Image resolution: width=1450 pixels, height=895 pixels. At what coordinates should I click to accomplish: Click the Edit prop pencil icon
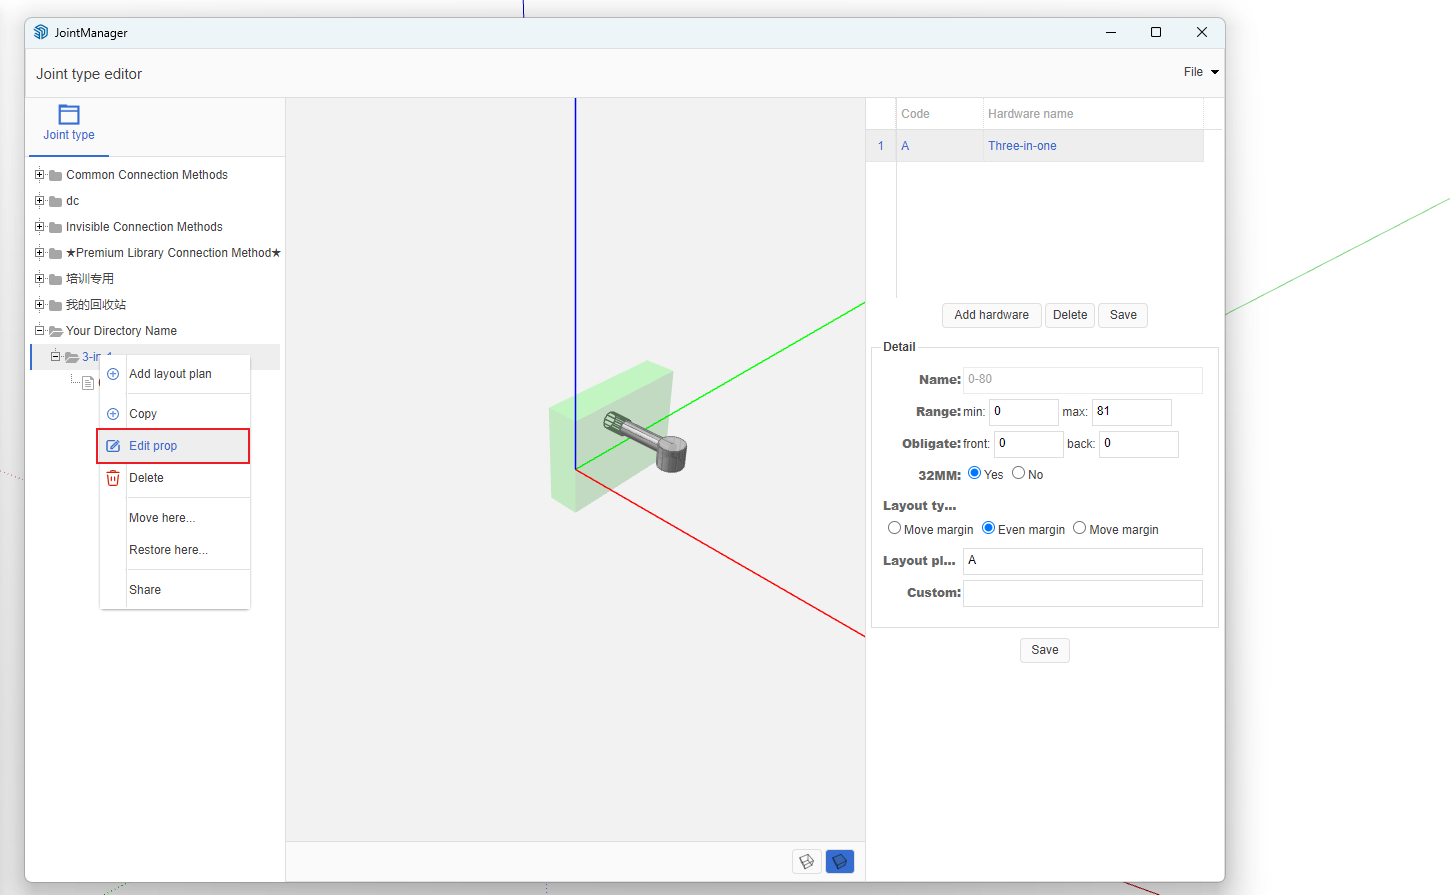113,446
